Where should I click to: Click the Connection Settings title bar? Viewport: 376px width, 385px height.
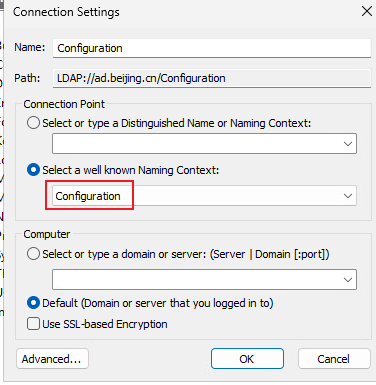pyautogui.click(x=180, y=12)
